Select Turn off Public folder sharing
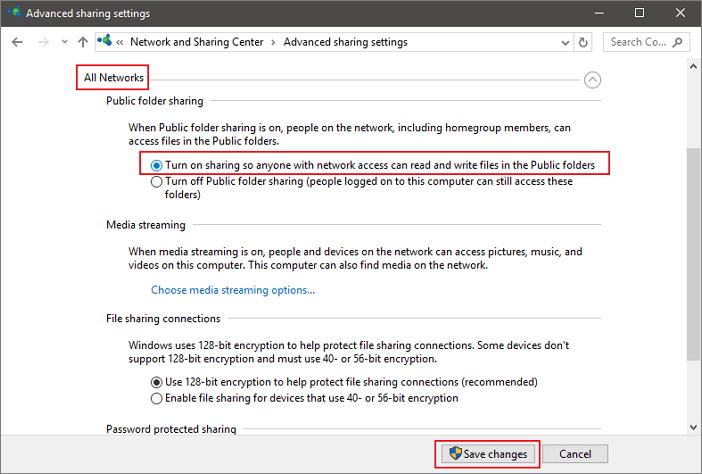The image size is (702, 474). [x=156, y=182]
